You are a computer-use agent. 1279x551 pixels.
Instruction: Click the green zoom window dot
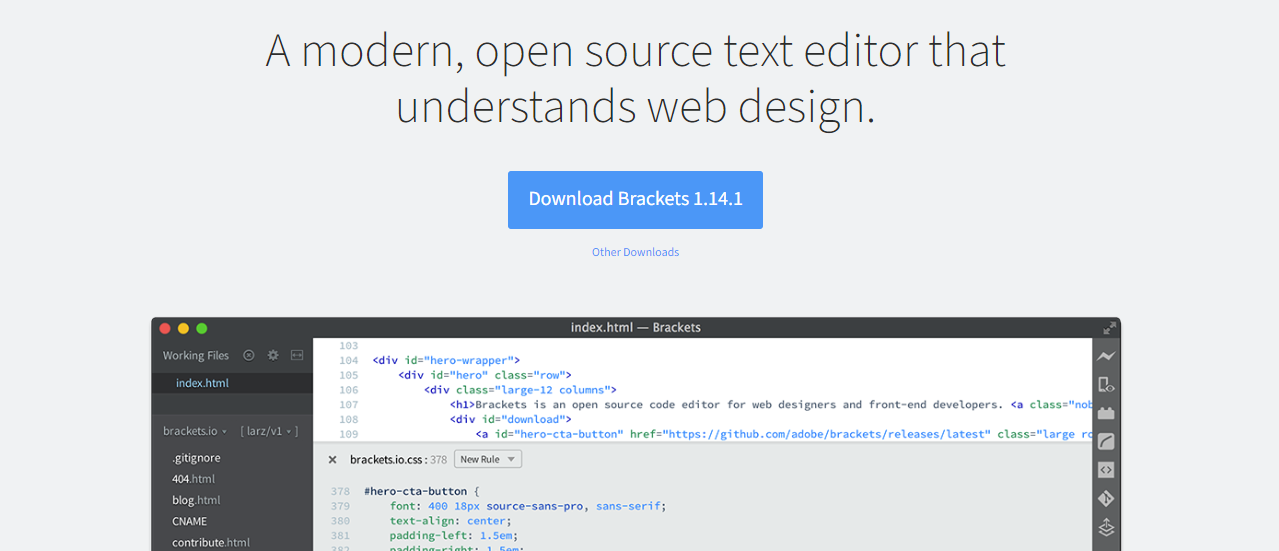(202, 328)
